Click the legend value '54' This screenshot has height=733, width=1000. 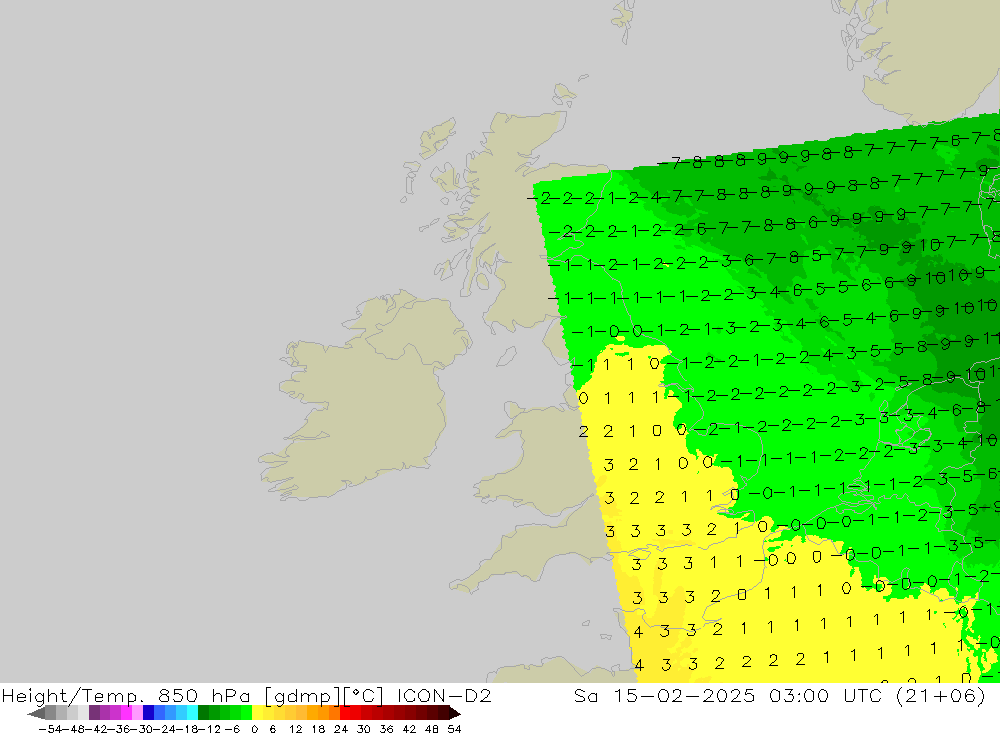(454, 729)
